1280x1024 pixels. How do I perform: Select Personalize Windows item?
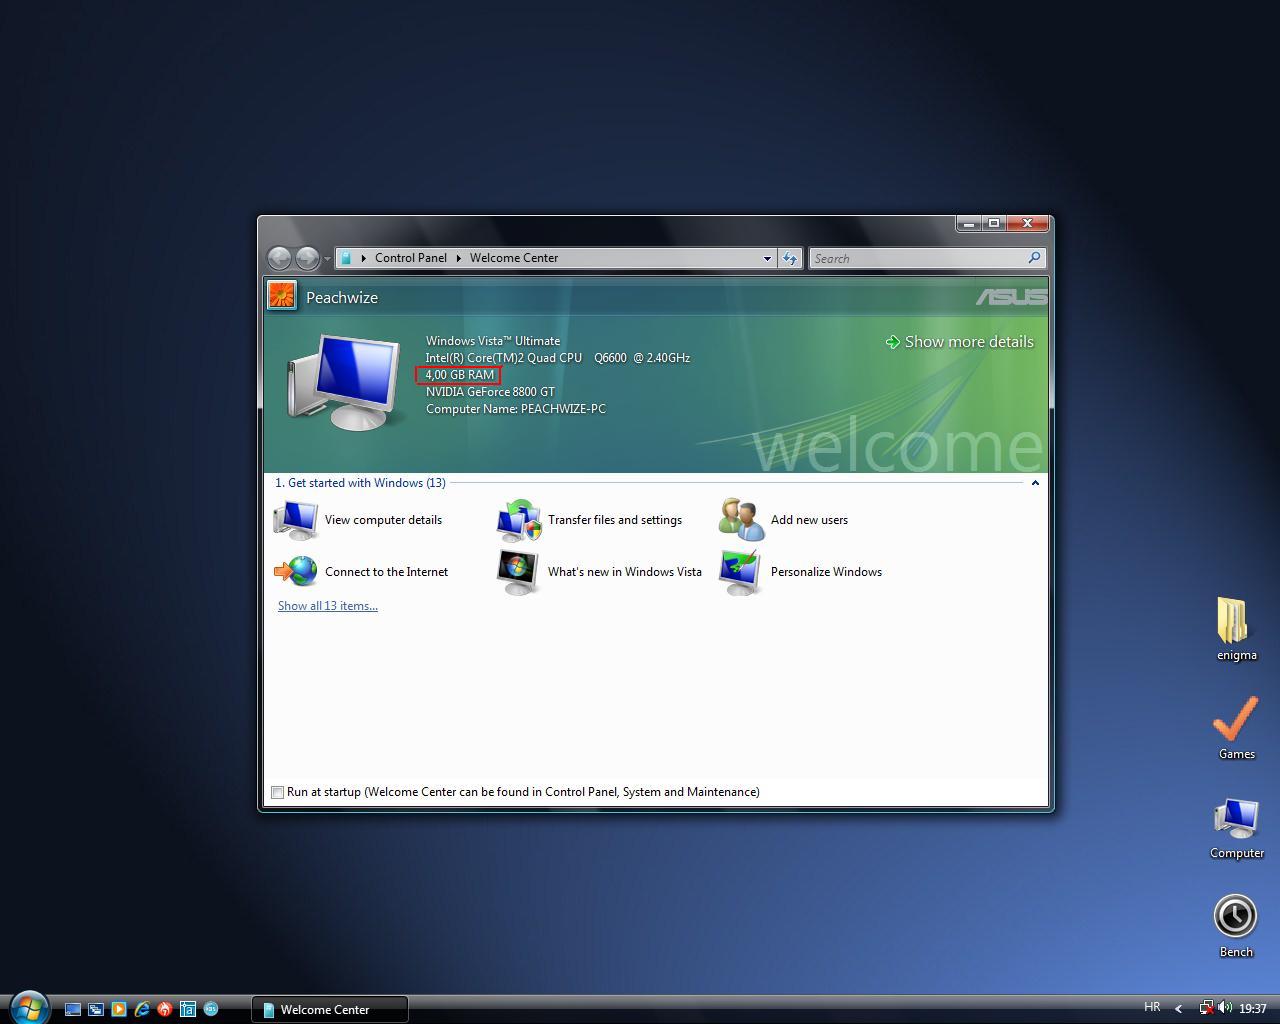800,572
